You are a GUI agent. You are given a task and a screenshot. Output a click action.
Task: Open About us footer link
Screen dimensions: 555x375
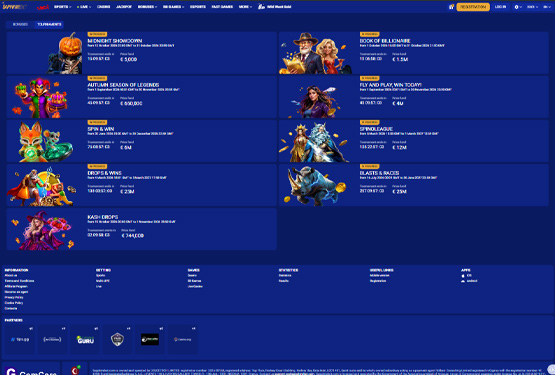11,275
